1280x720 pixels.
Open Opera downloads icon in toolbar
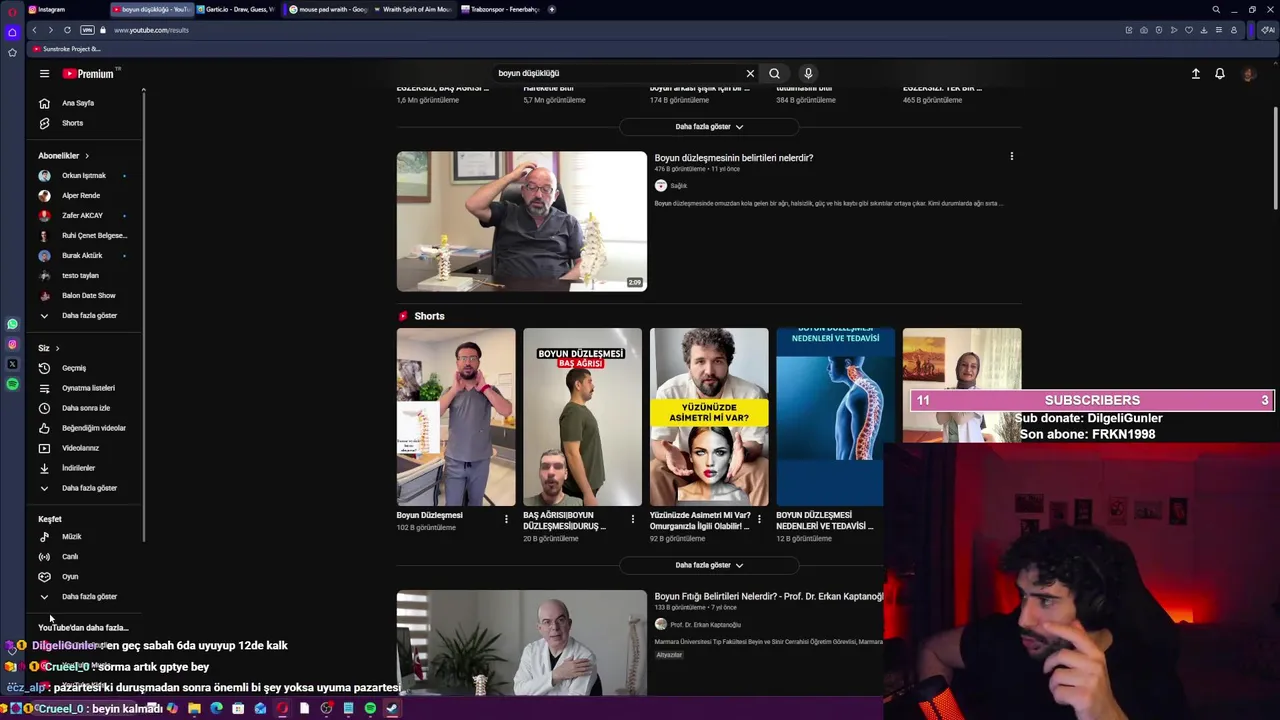[x=1203, y=30]
